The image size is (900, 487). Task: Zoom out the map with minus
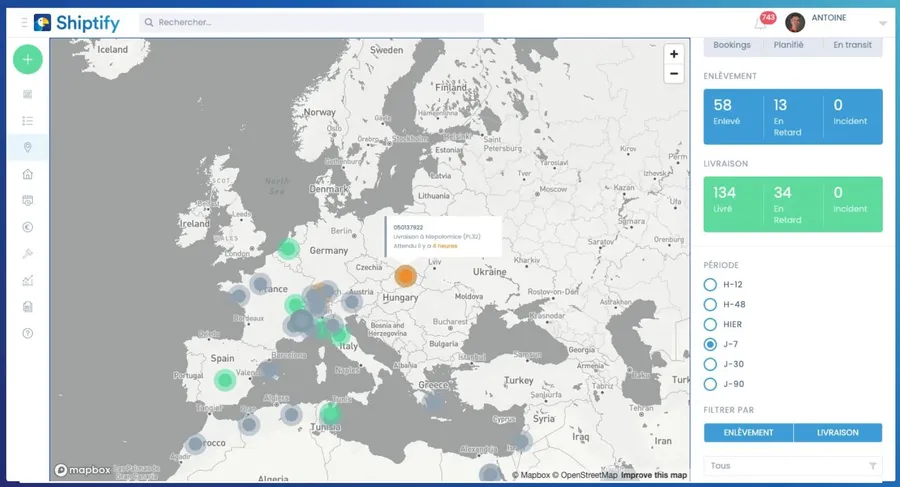pos(674,74)
